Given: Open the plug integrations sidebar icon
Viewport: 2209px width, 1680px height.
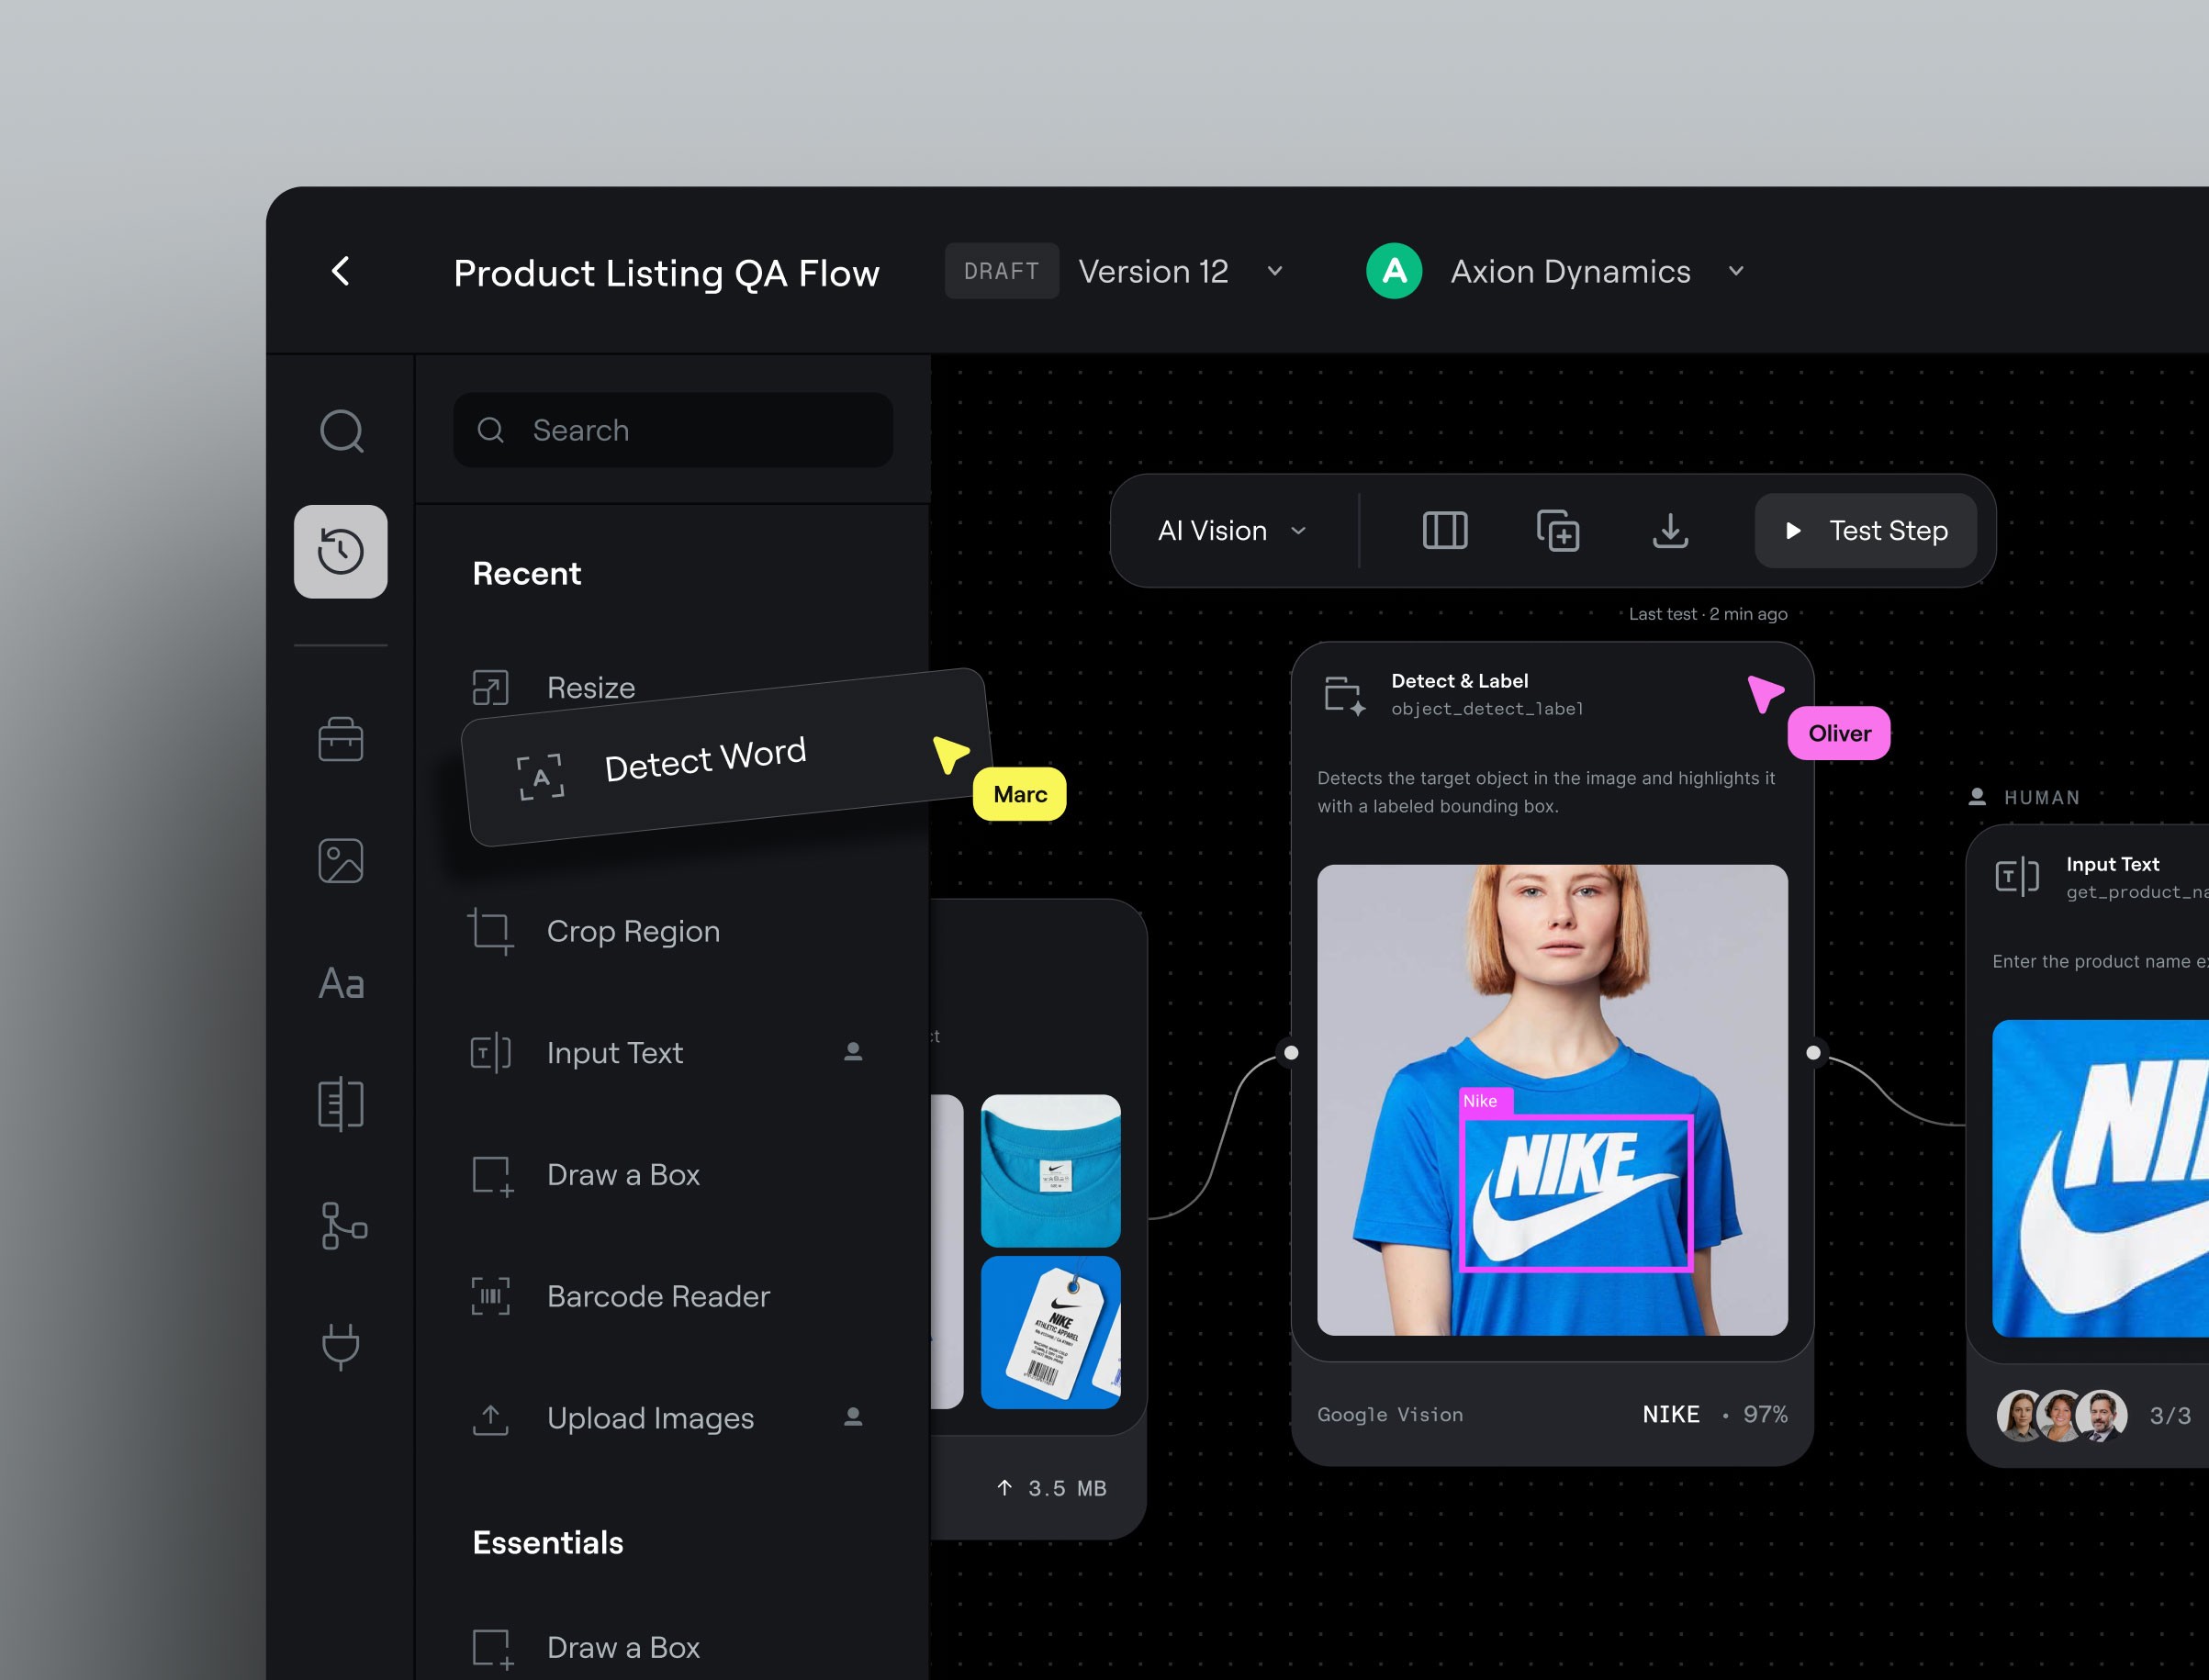Looking at the screenshot, I should pos(341,1346).
